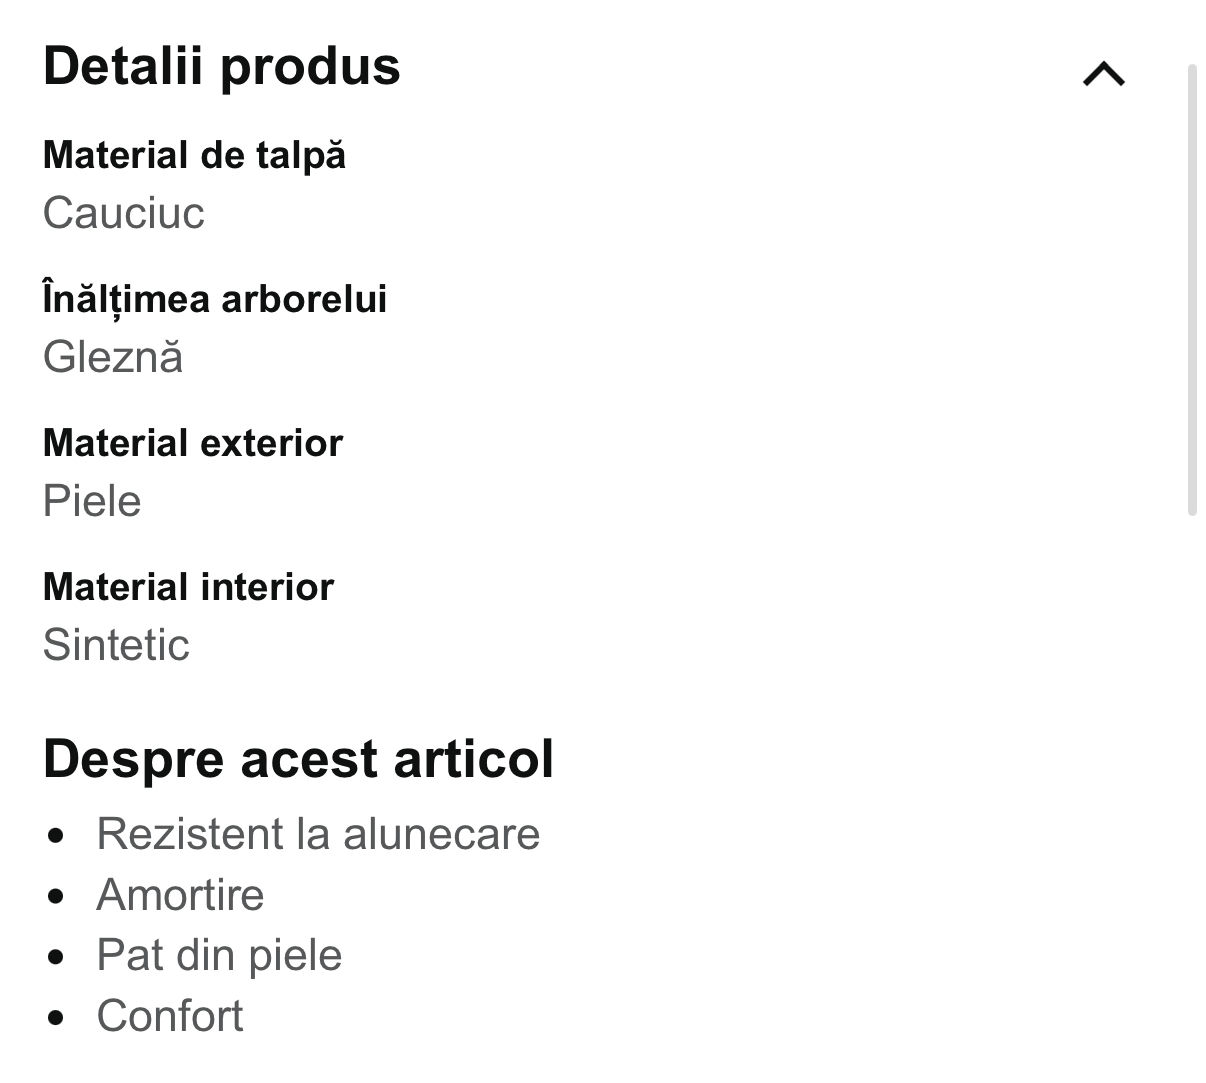Screen dimensions: 1206x1083
Task: Click the Rezistent la alunecare list item
Action: point(318,834)
